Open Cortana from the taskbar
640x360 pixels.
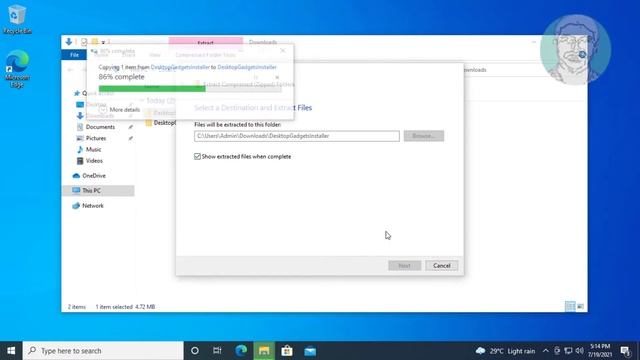pos(195,351)
